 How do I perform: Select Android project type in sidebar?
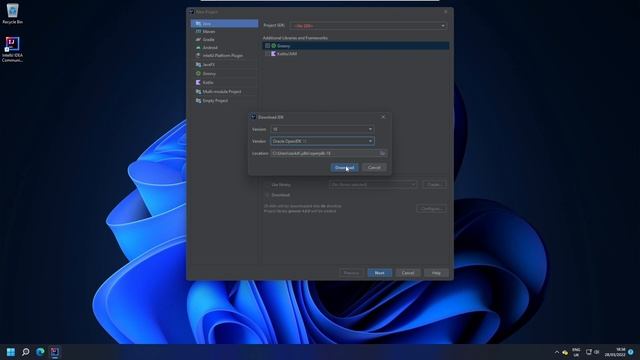224,47
